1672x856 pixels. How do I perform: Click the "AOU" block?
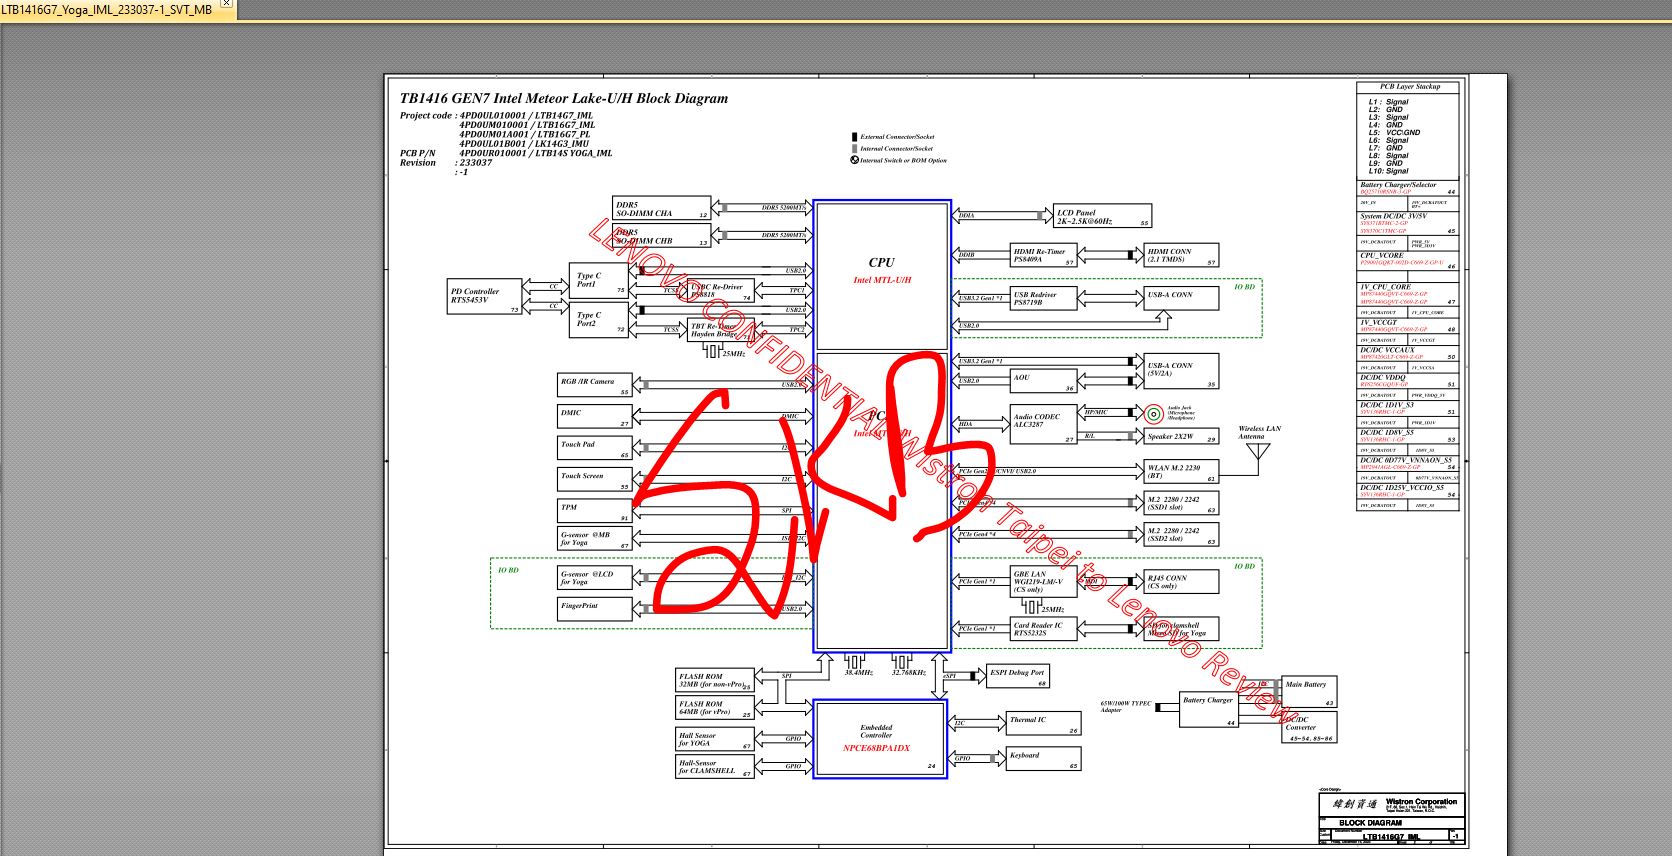click(x=1044, y=381)
